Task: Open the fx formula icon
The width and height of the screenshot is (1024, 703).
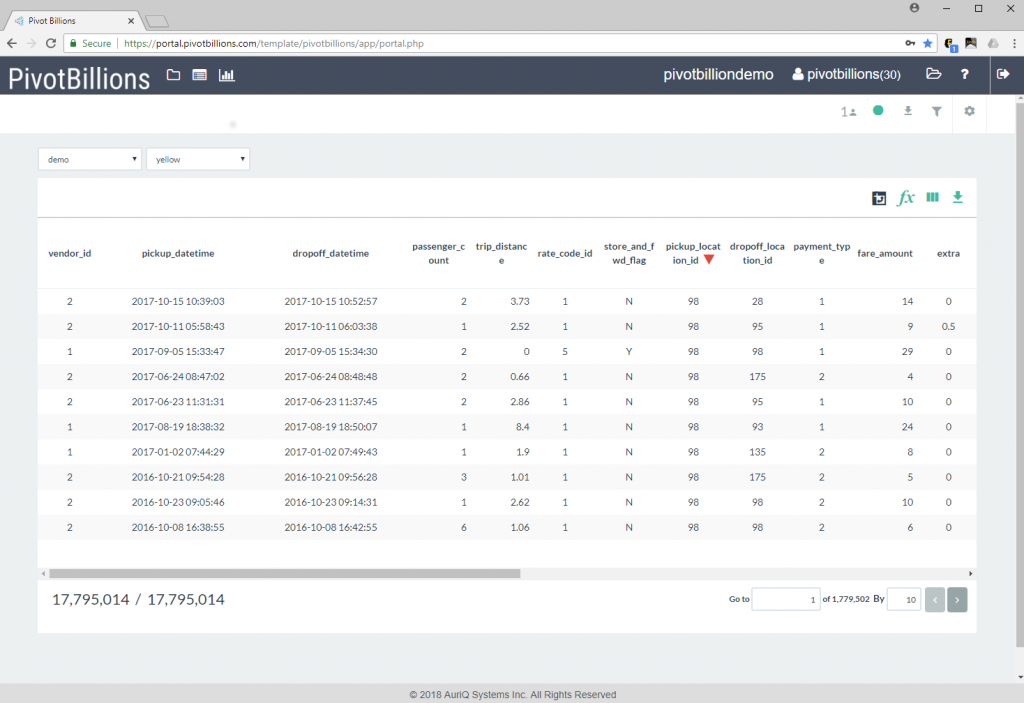Action: click(x=906, y=197)
